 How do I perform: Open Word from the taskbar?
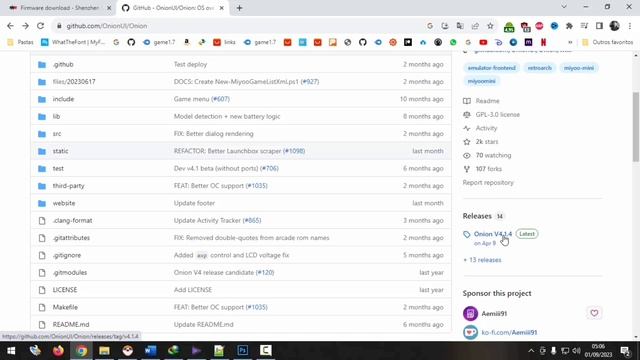point(151,351)
